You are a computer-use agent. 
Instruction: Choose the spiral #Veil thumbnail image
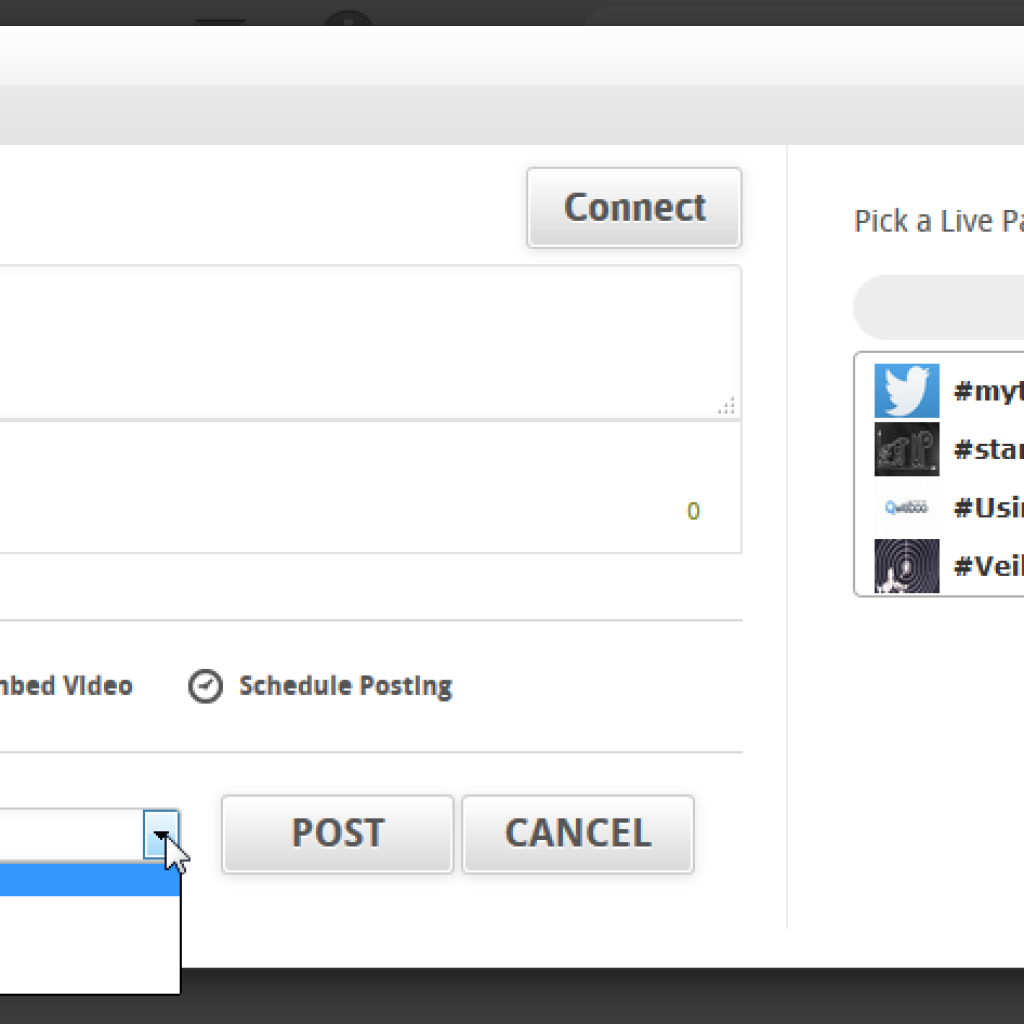click(x=906, y=566)
